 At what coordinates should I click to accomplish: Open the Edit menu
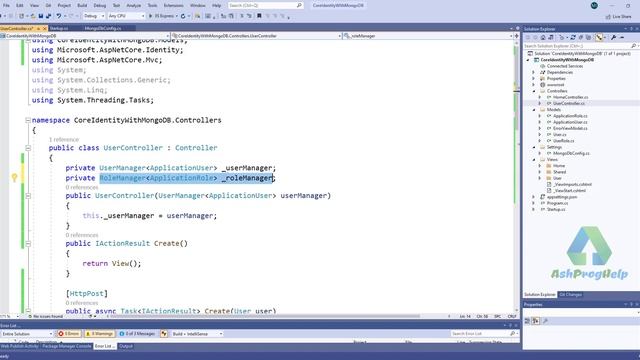(x=20, y=5)
